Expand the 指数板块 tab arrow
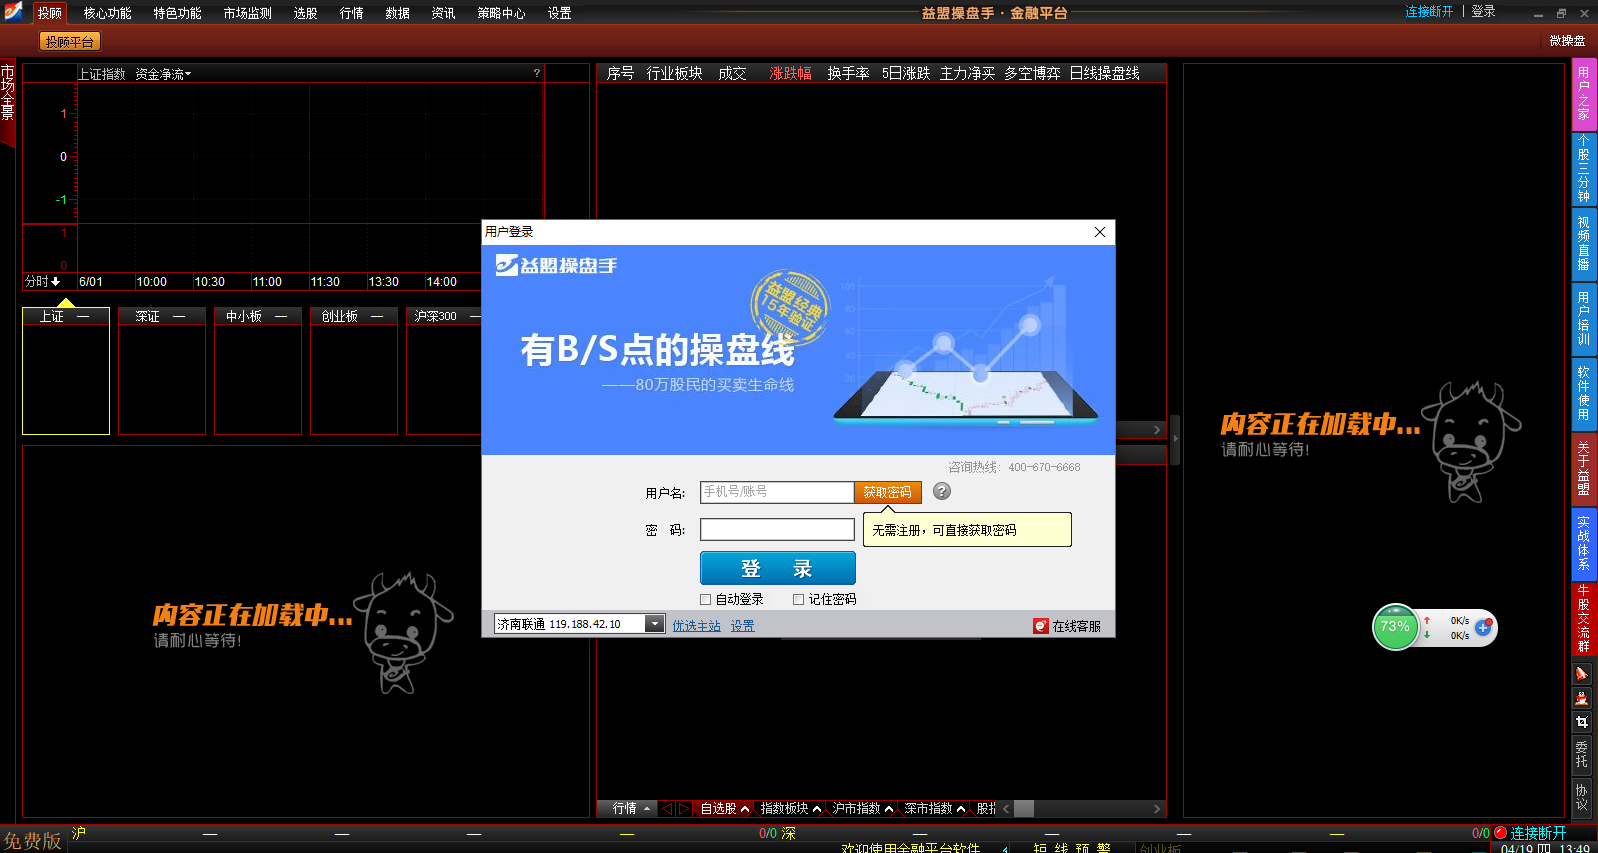 click(x=817, y=809)
